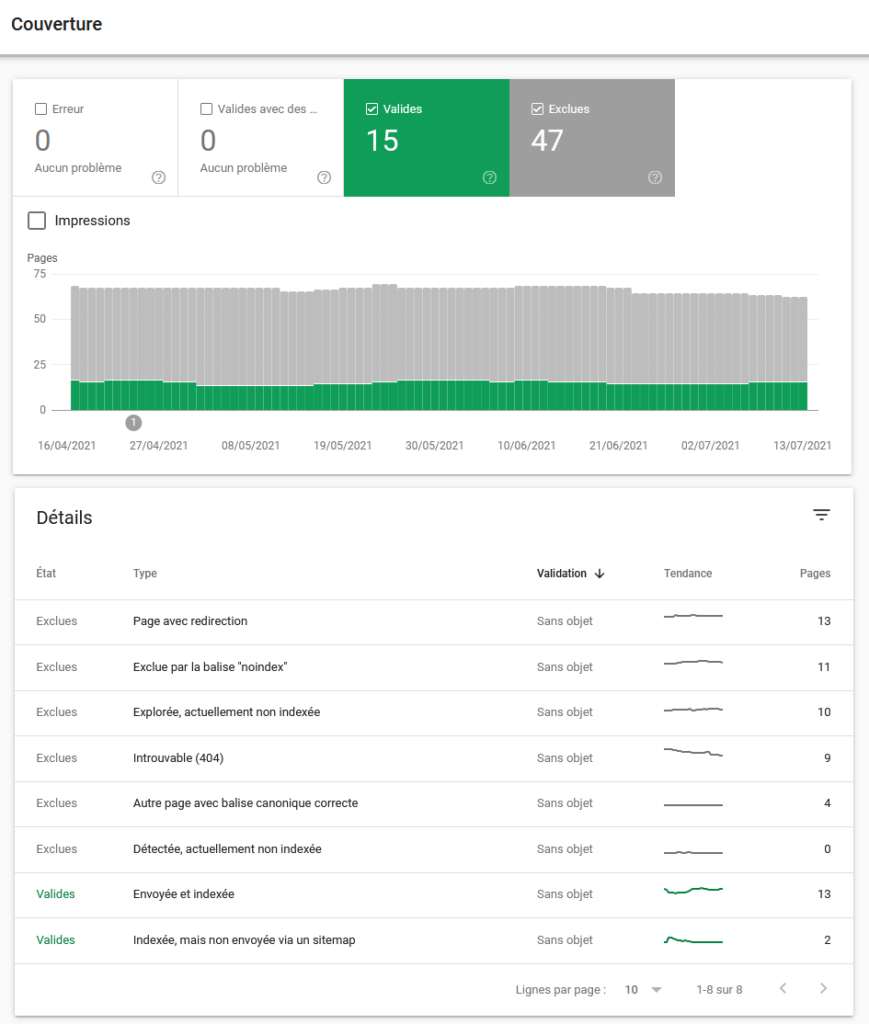Viewport: 869px width, 1024px height.
Task: Open the Envoyée et indexée row
Action: (183, 894)
